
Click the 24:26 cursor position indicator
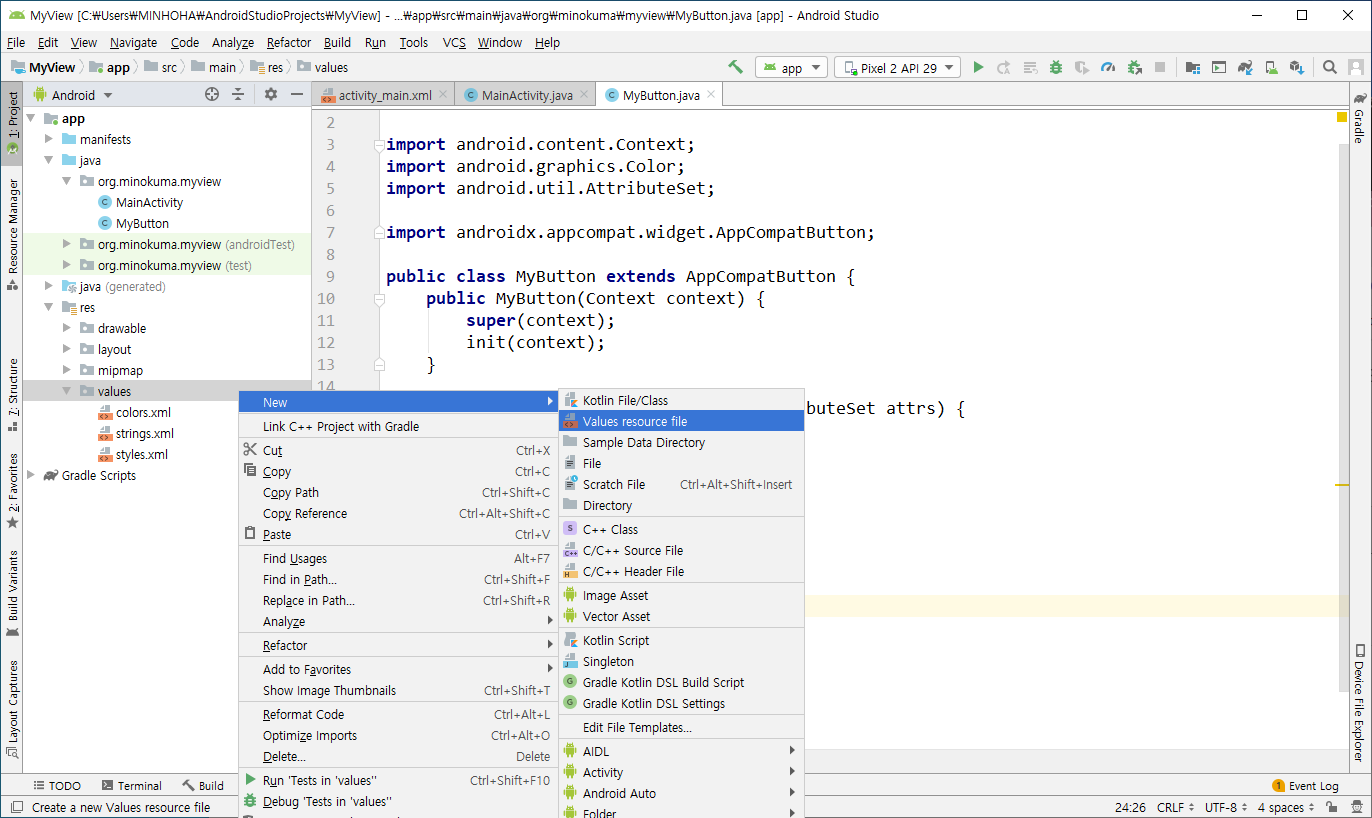pos(1130,807)
